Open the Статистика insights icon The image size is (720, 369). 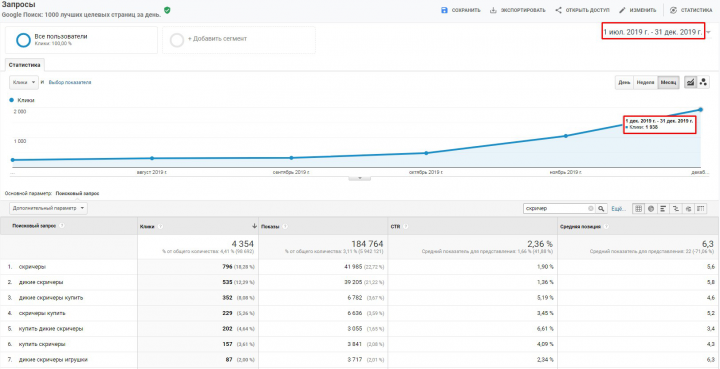click(673, 10)
